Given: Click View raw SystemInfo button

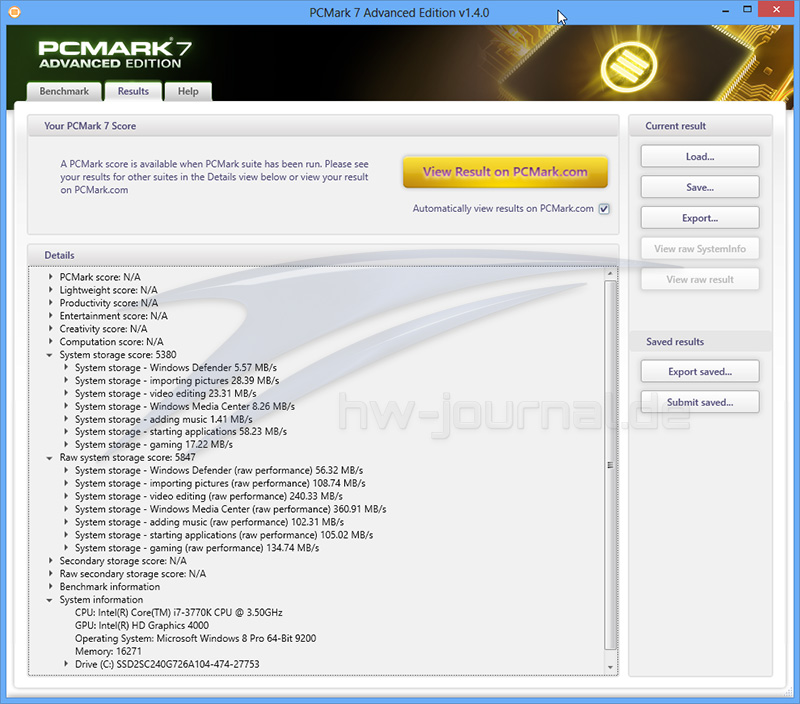Looking at the screenshot, I should click(x=700, y=248).
